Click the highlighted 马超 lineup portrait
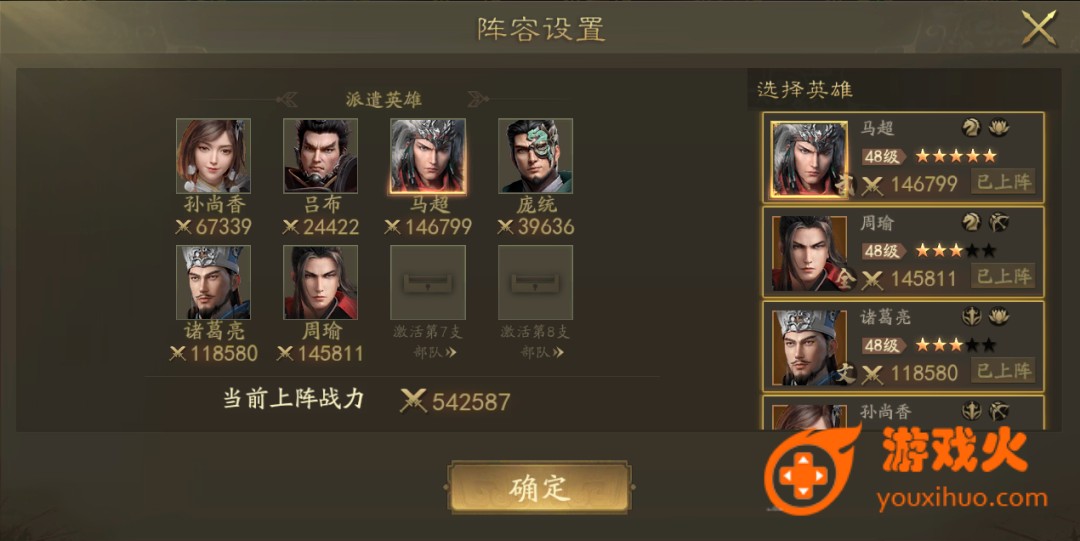Image resolution: width=1080 pixels, height=541 pixels. [428, 156]
